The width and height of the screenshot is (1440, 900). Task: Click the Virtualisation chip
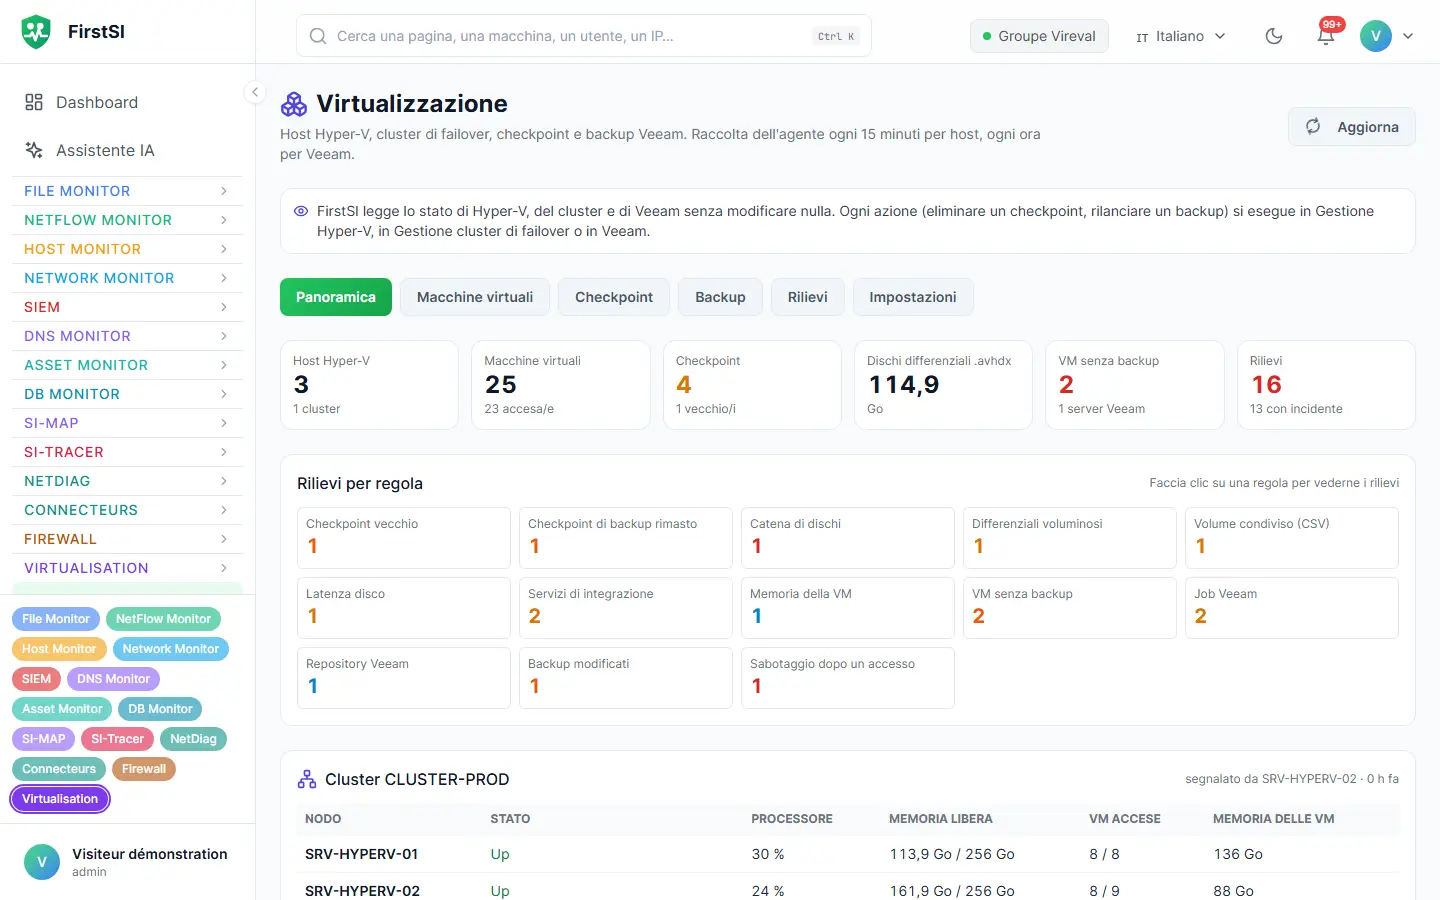click(x=60, y=799)
